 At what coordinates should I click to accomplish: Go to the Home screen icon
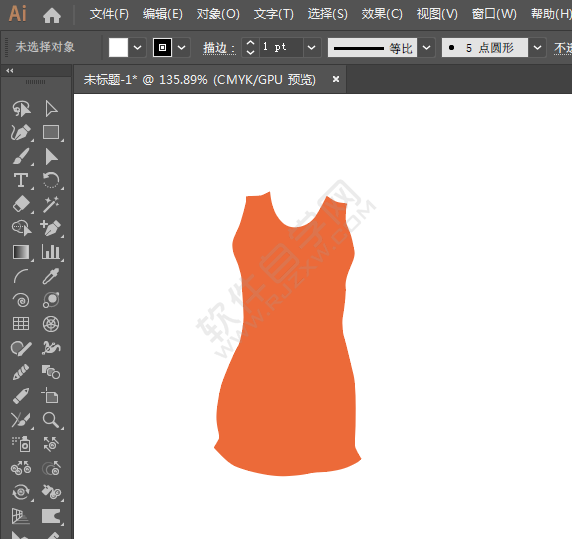[52, 15]
